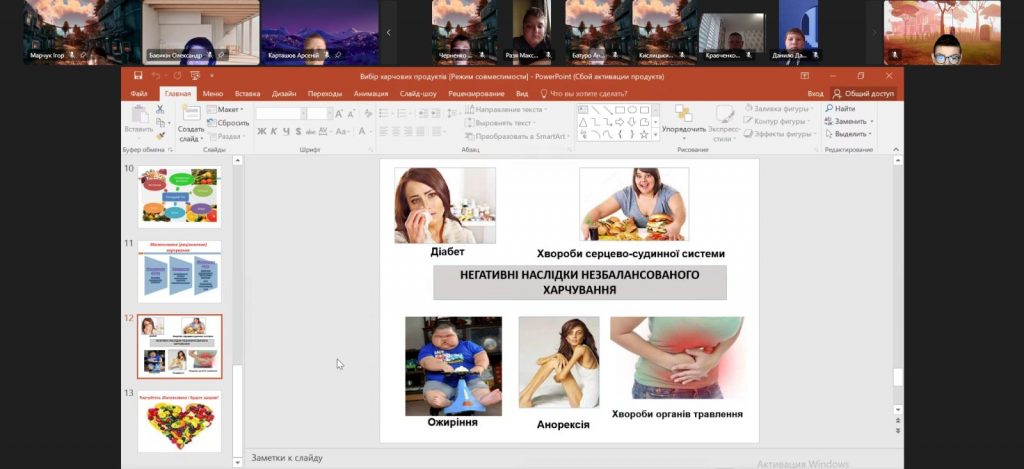The image size is (1024, 469).
Task: Click the slide panel vertical scrollbar
Action: click(x=237, y=300)
